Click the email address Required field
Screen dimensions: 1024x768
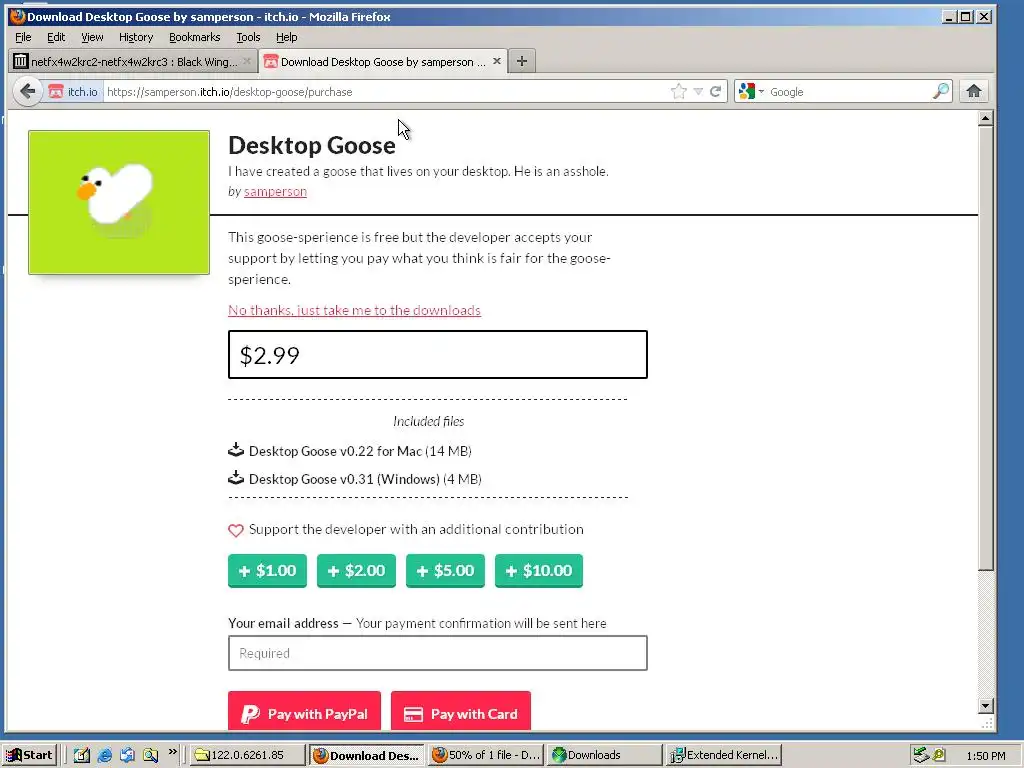pos(438,653)
